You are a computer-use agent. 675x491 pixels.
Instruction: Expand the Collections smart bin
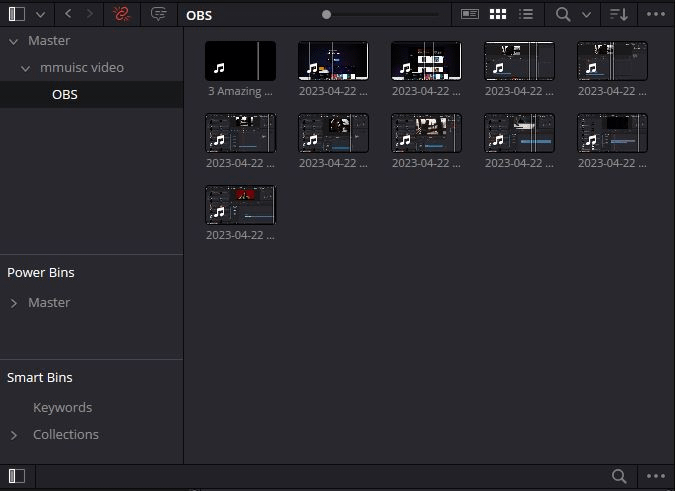click(x=14, y=435)
